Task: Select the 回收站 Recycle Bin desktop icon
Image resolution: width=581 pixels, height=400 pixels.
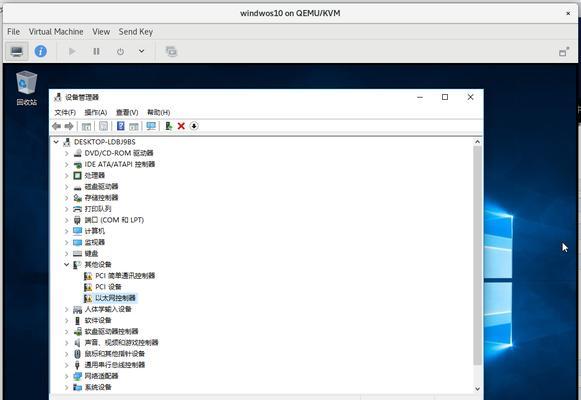Action: (x=27, y=88)
